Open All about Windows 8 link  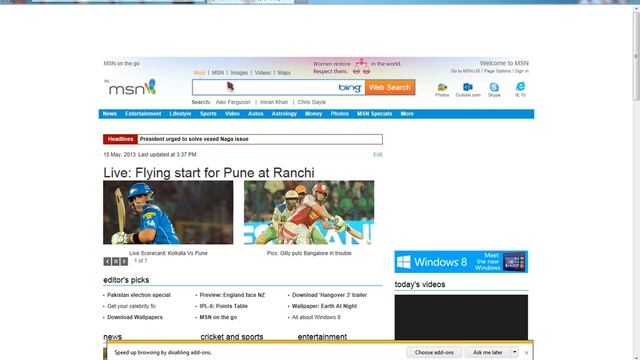pos(316,317)
